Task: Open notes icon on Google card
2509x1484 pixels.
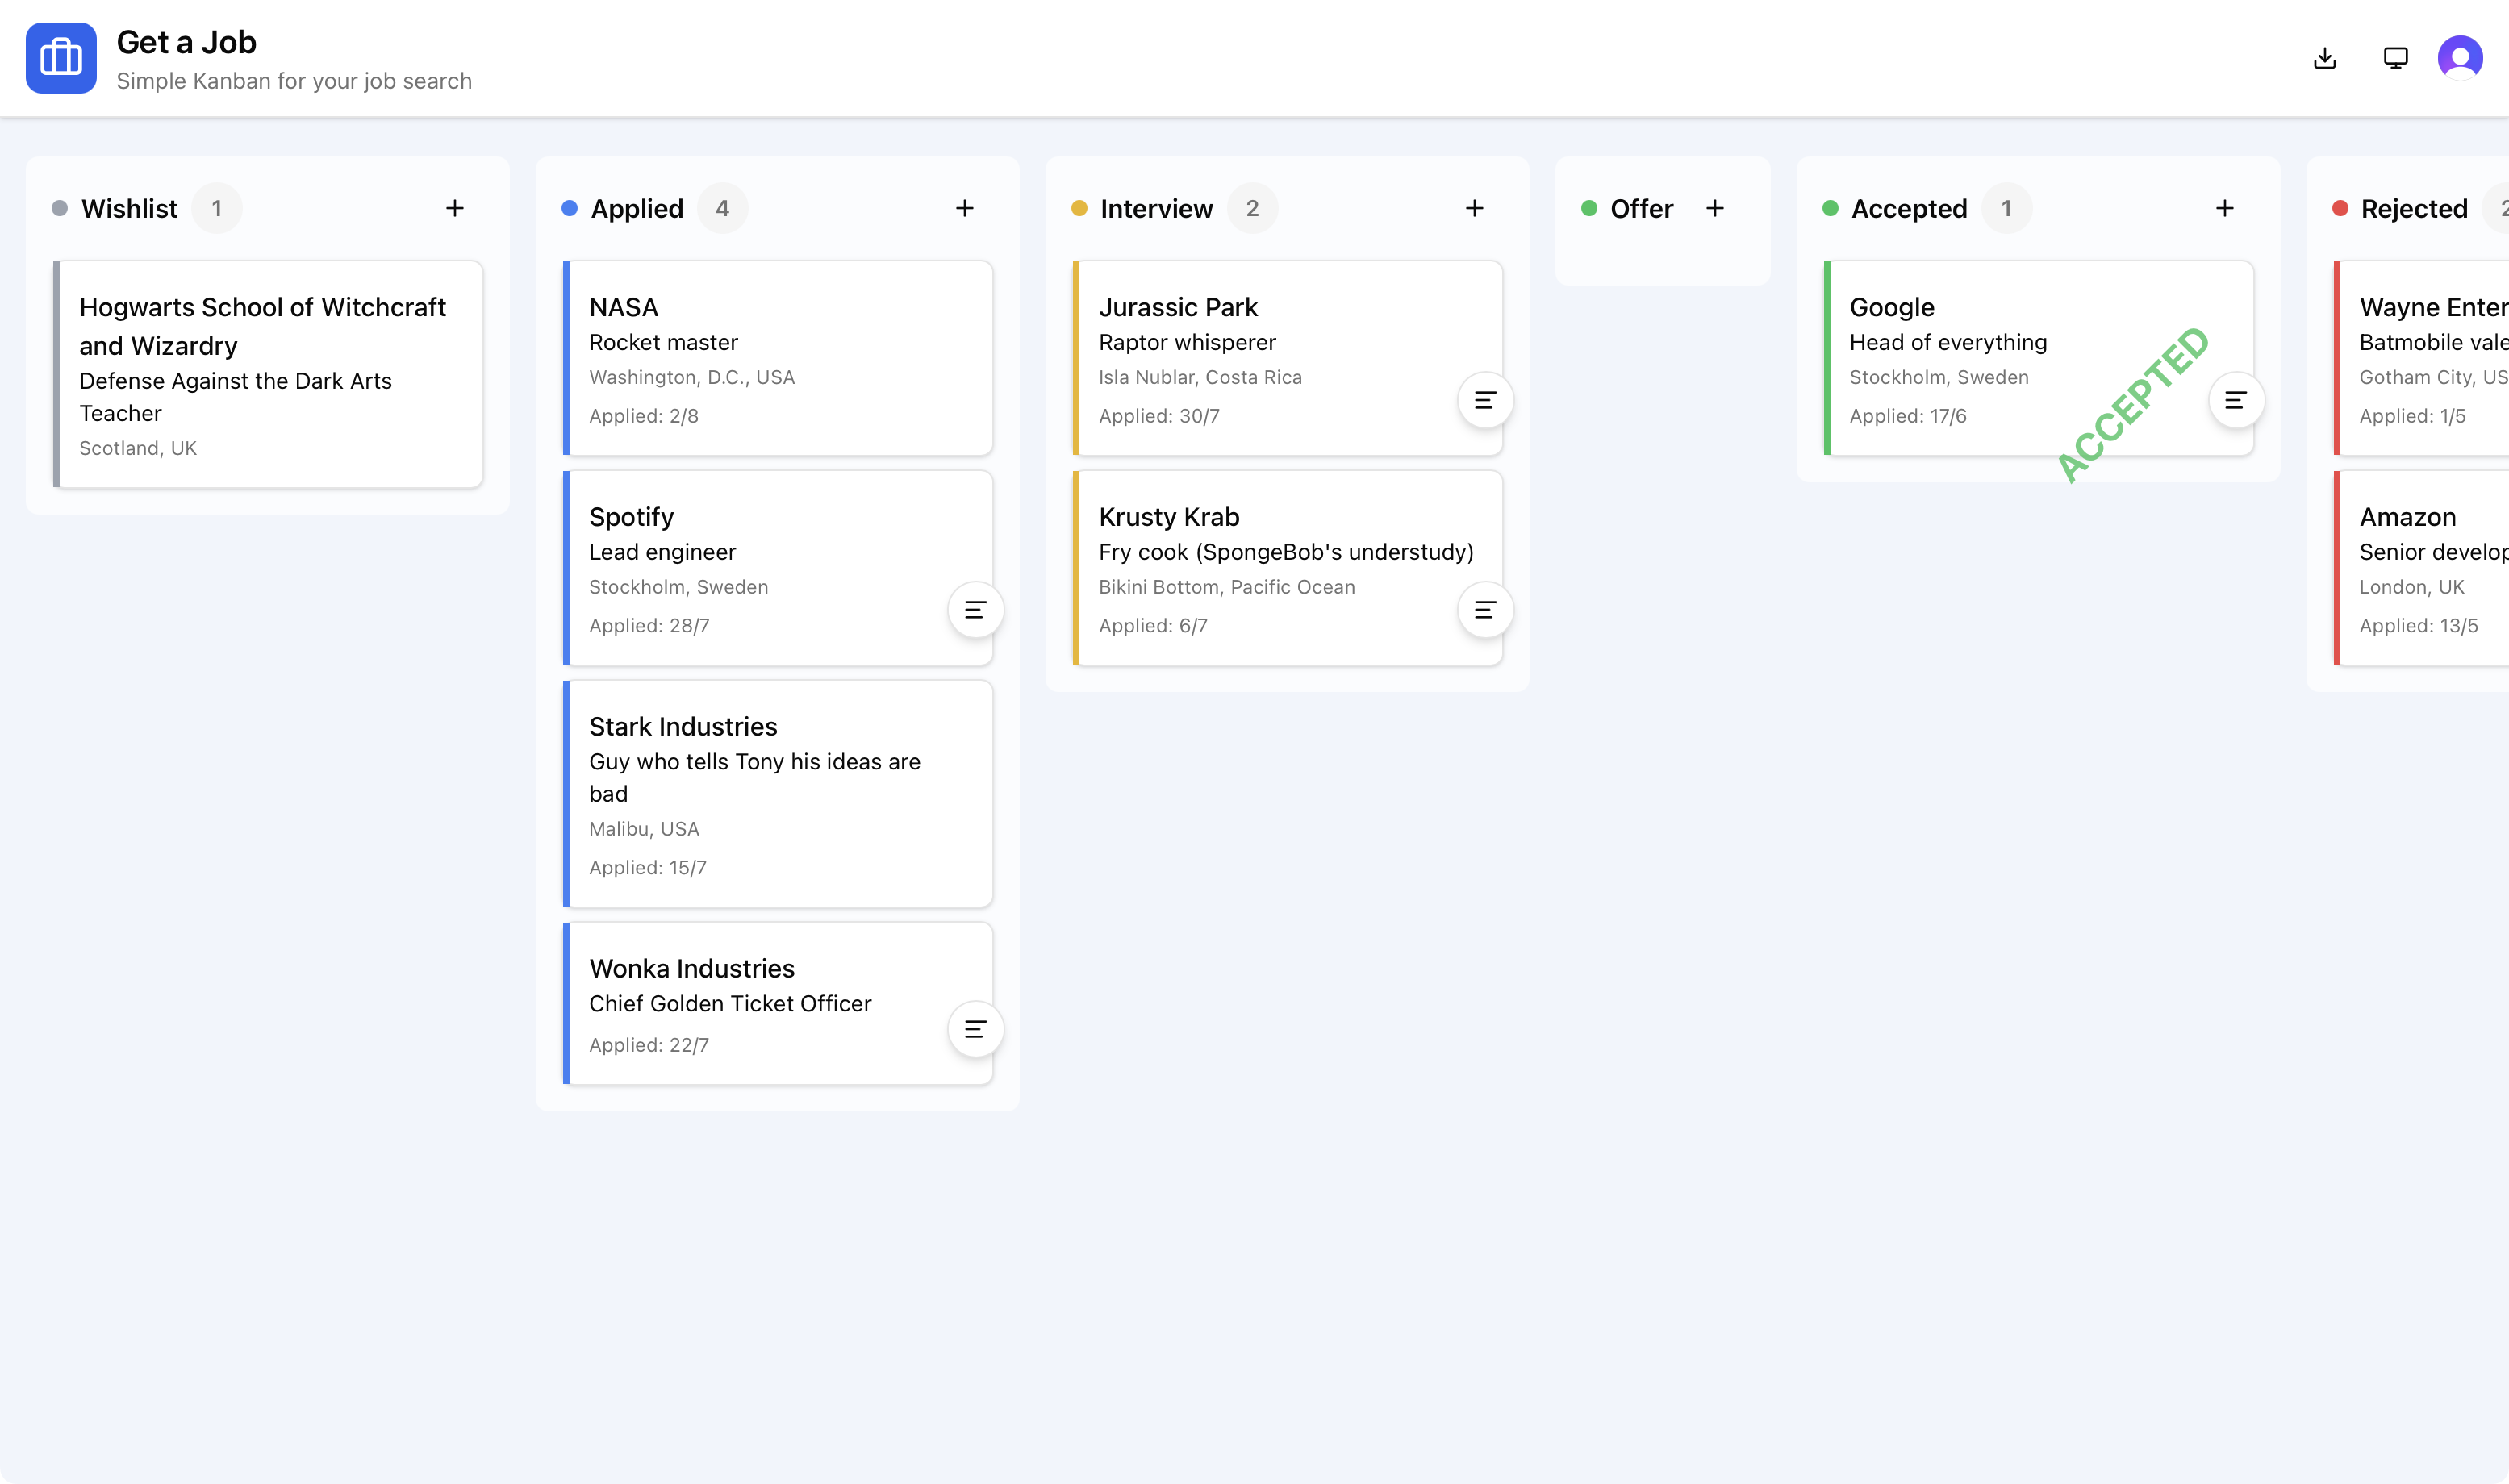Action: (2236, 400)
